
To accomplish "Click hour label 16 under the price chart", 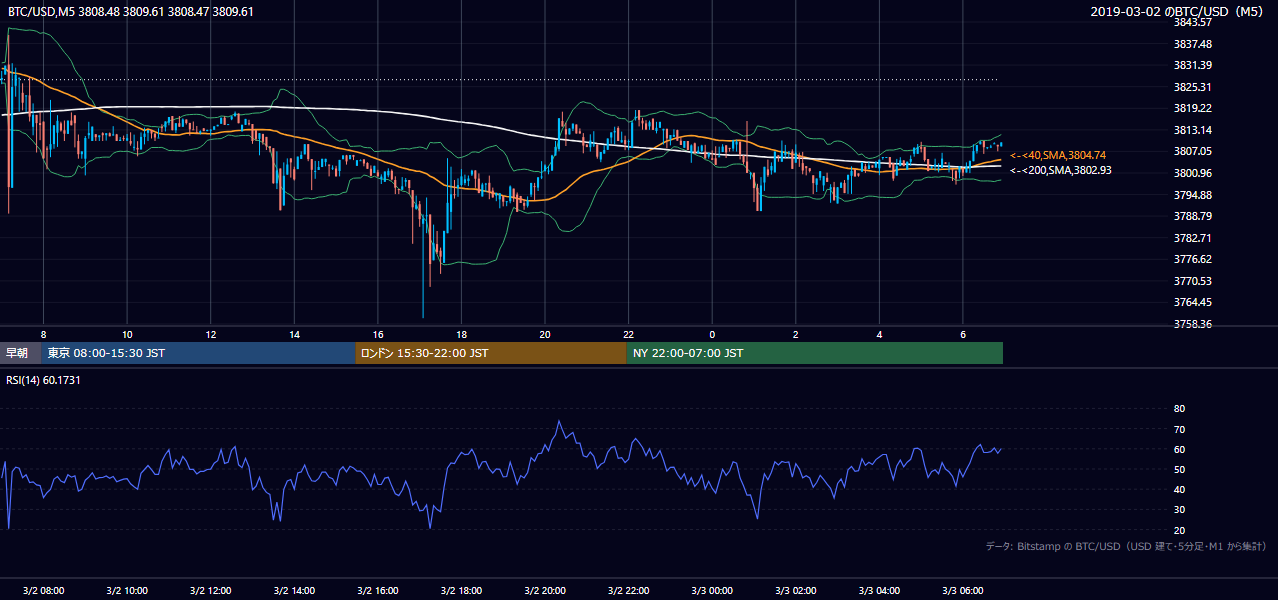I will pyautogui.click(x=377, y=334).
